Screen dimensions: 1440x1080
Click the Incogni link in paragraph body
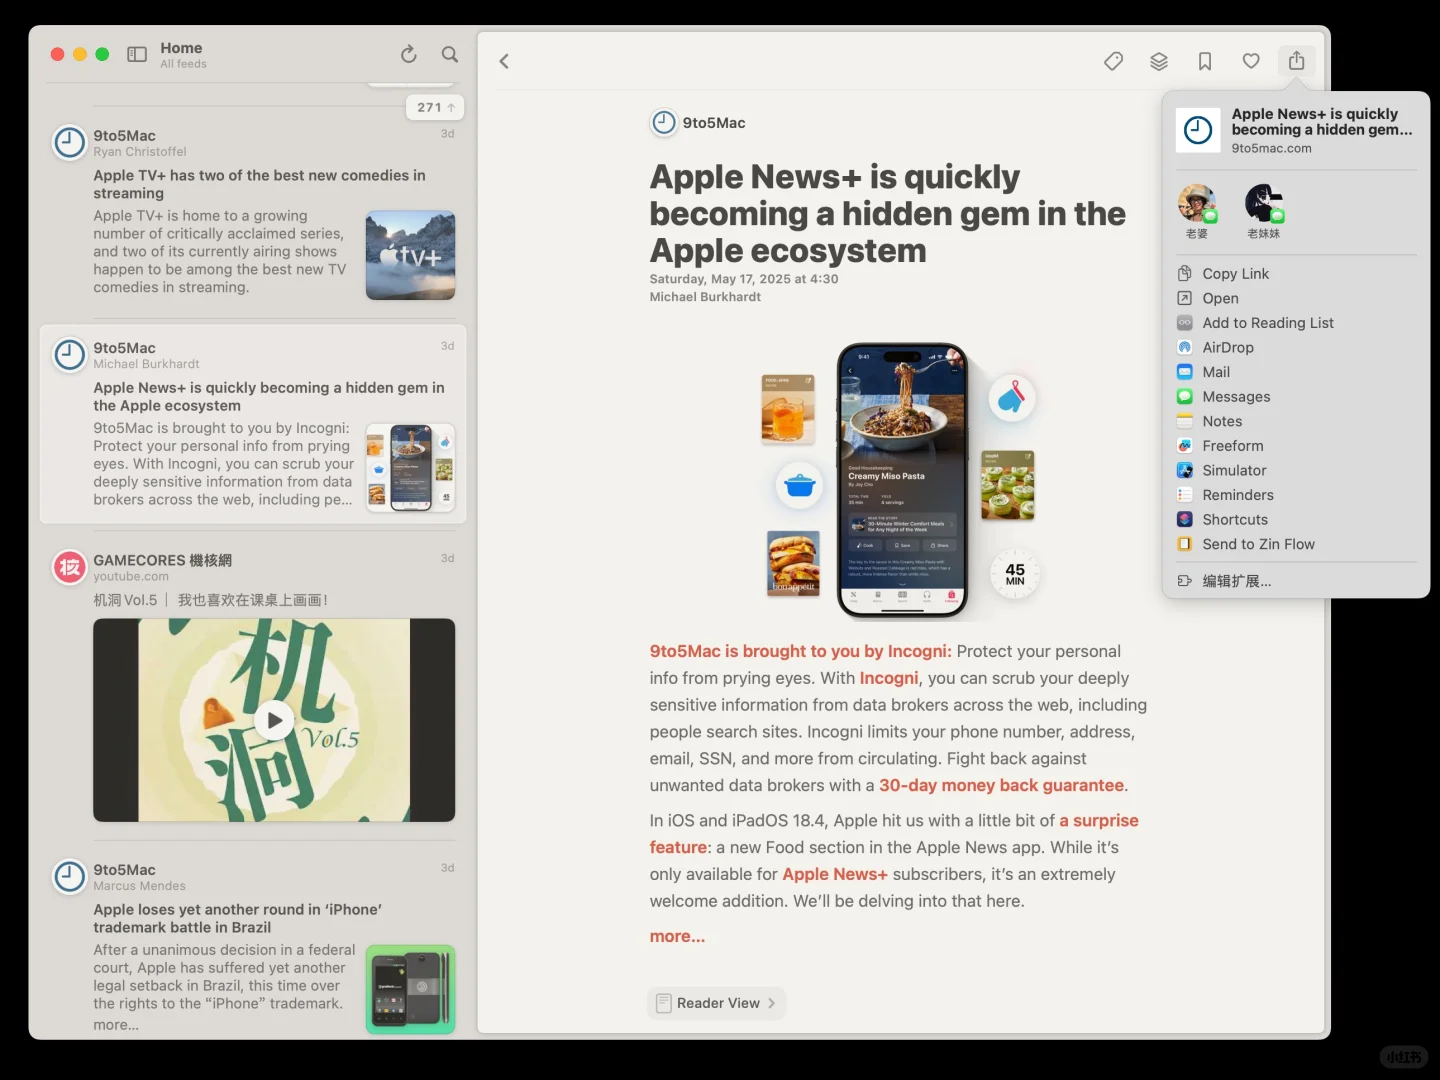[x=888, y=678]
